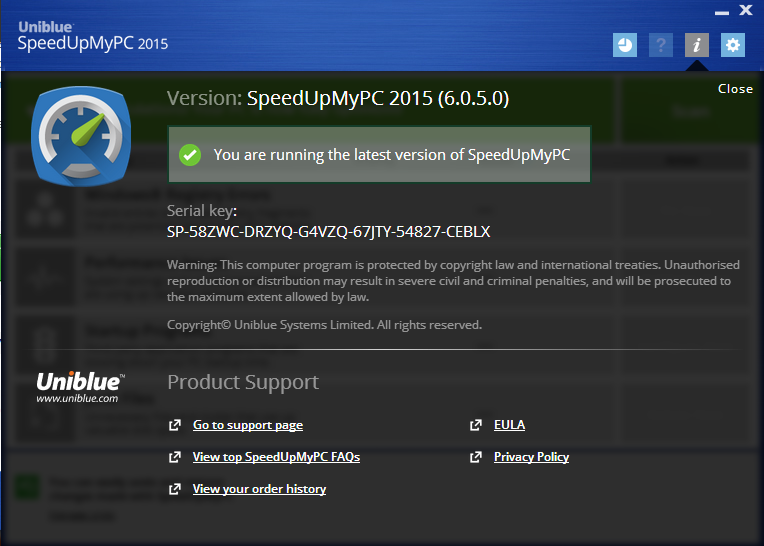Open the Privacy Policy link
Image resolution: width=764 pixels, height=546 pixels.
point(531,457)
